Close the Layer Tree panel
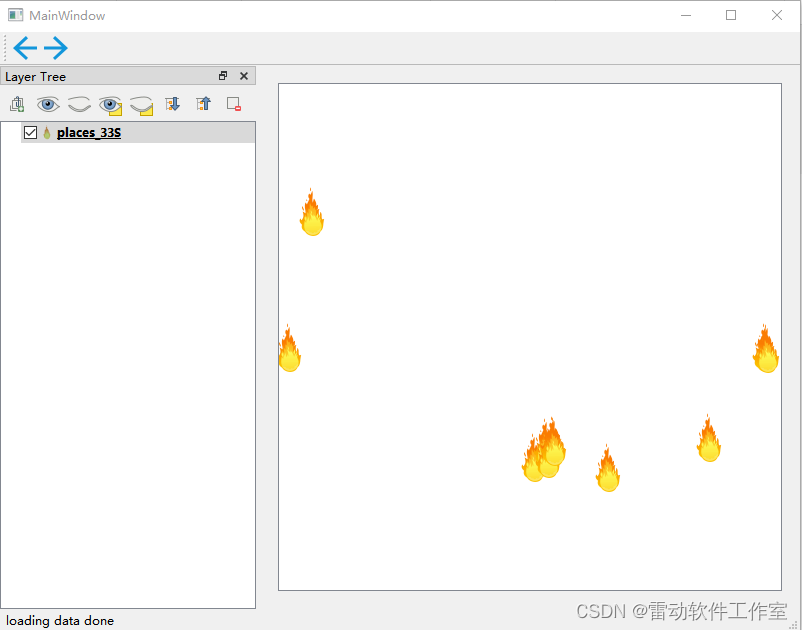Screen dimensions: 802x630 tap(244, 76)
